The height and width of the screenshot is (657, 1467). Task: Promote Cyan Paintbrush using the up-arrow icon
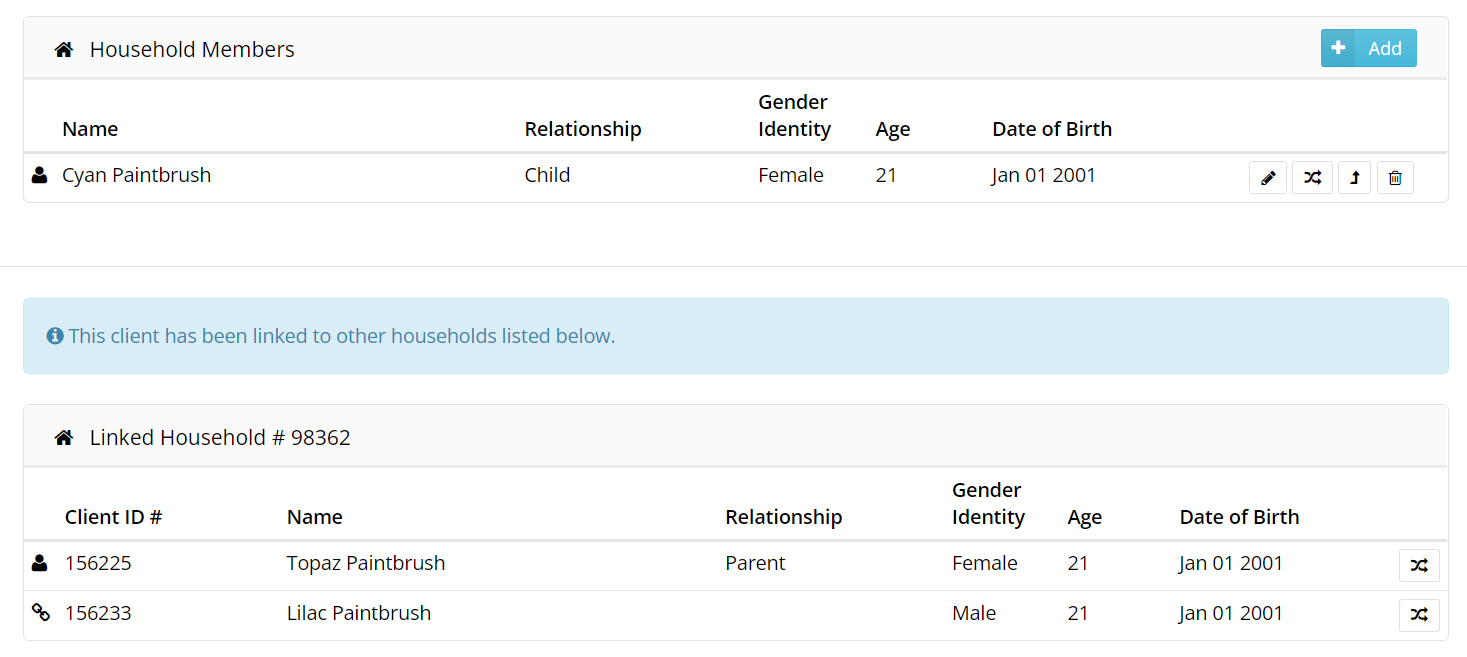[x=1354, y=177]
